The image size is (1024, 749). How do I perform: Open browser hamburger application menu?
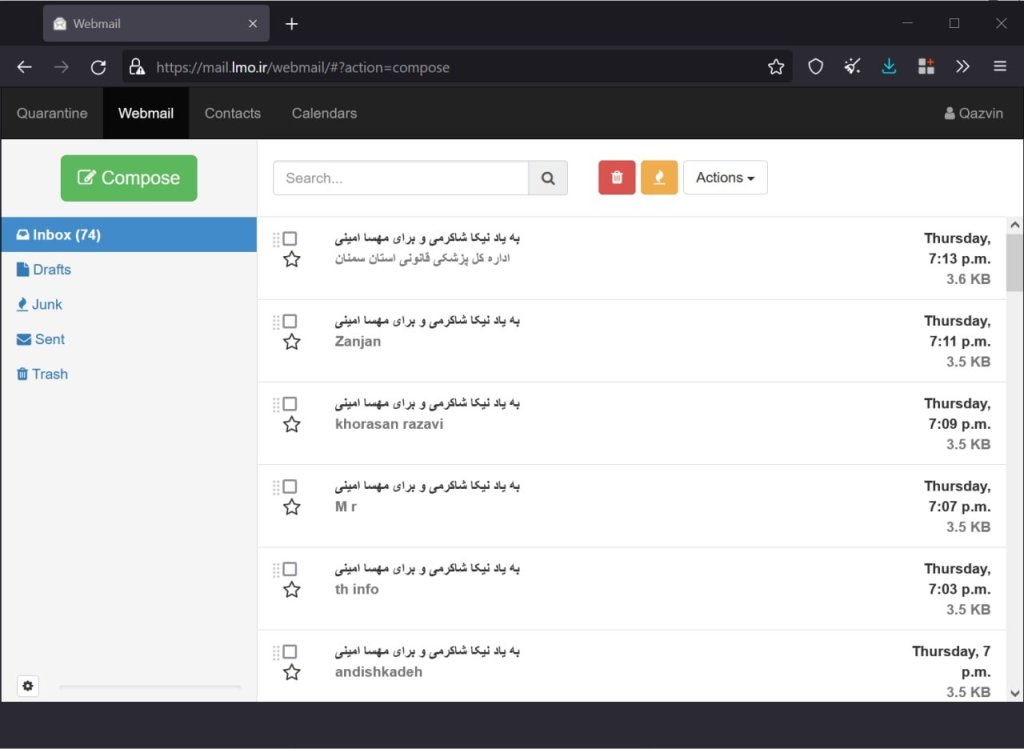[1000, 67]
